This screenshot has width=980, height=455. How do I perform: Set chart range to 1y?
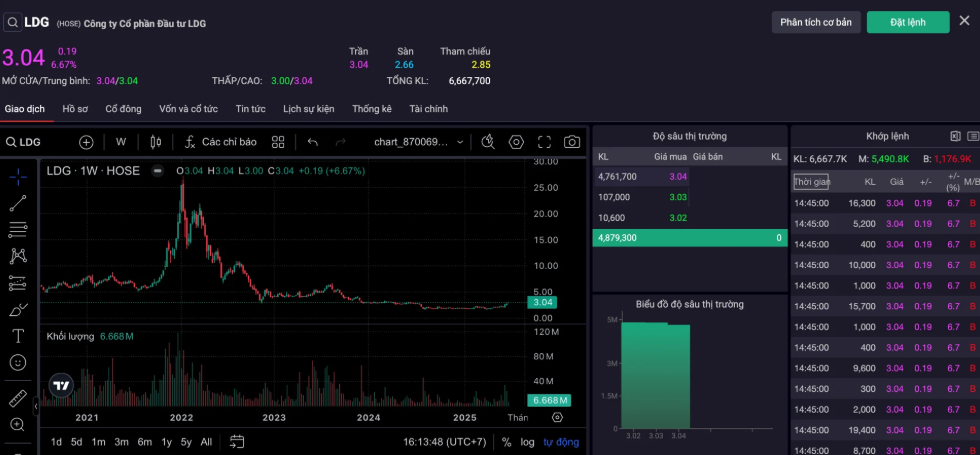tap(166, 442)
